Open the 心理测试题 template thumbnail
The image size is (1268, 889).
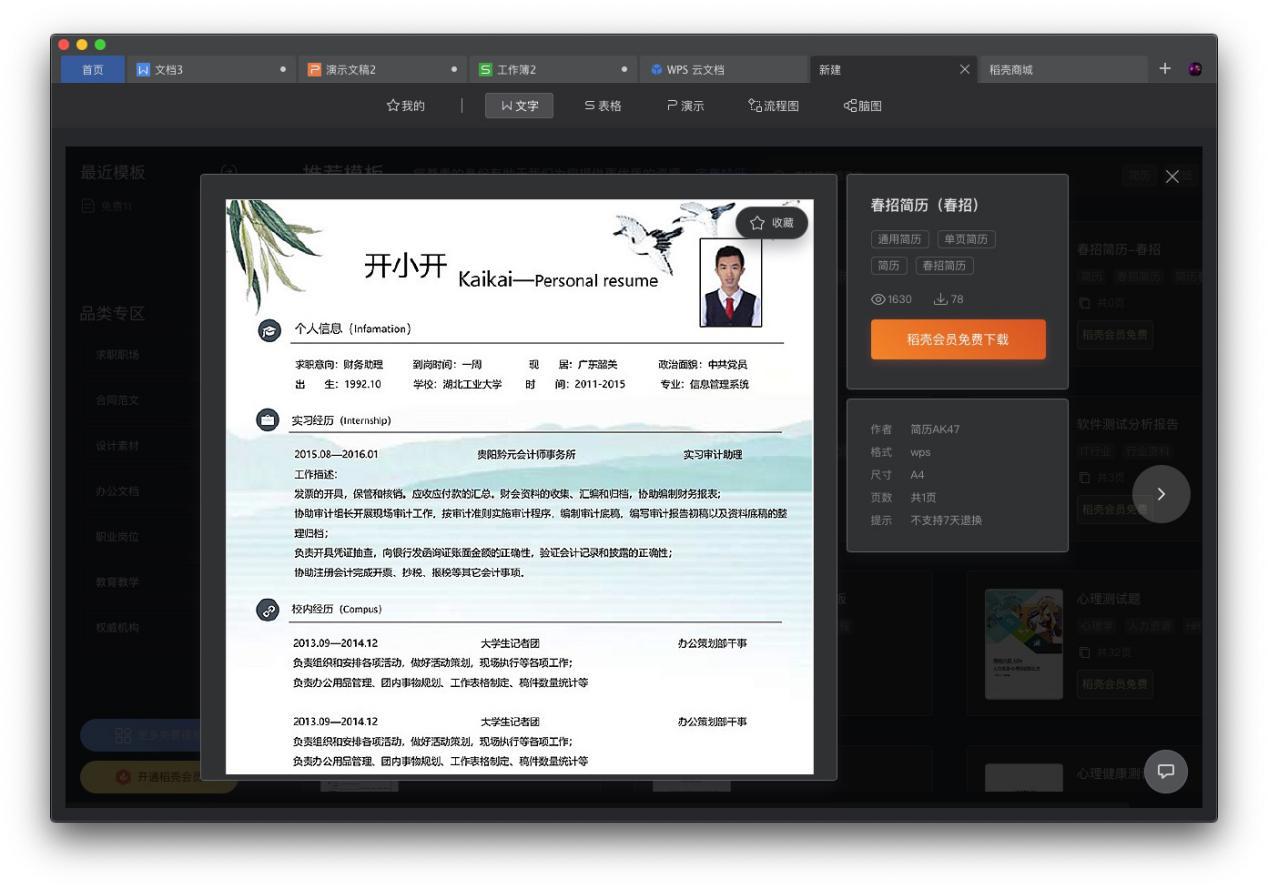click(x=1022, y=640)
